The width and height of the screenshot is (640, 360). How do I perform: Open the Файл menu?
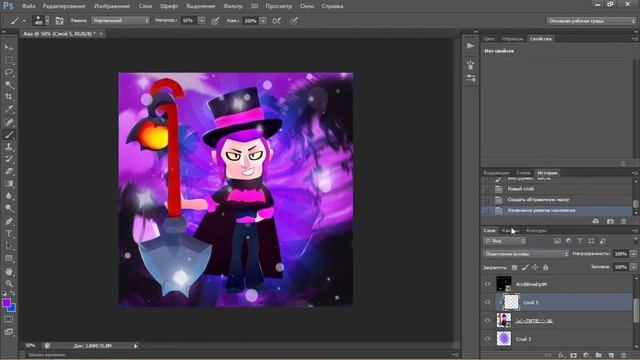[28, 6]
